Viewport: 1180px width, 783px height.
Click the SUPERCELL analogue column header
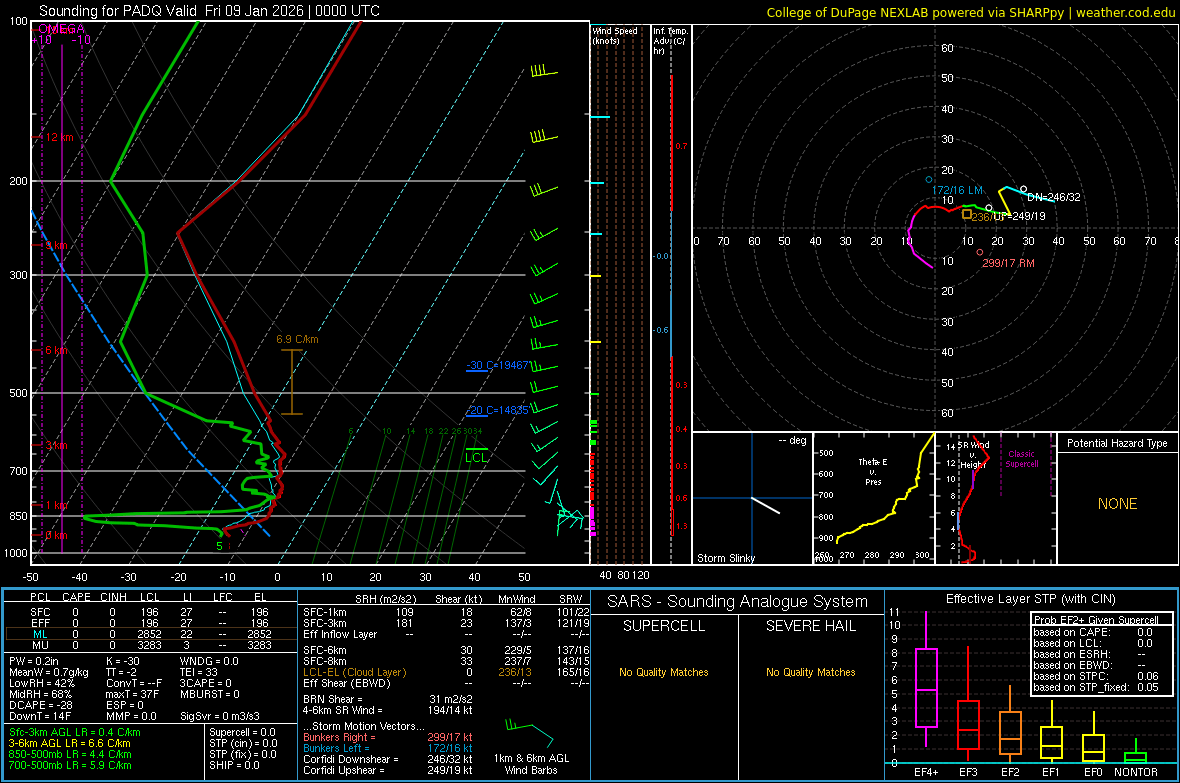coord(664,626)
